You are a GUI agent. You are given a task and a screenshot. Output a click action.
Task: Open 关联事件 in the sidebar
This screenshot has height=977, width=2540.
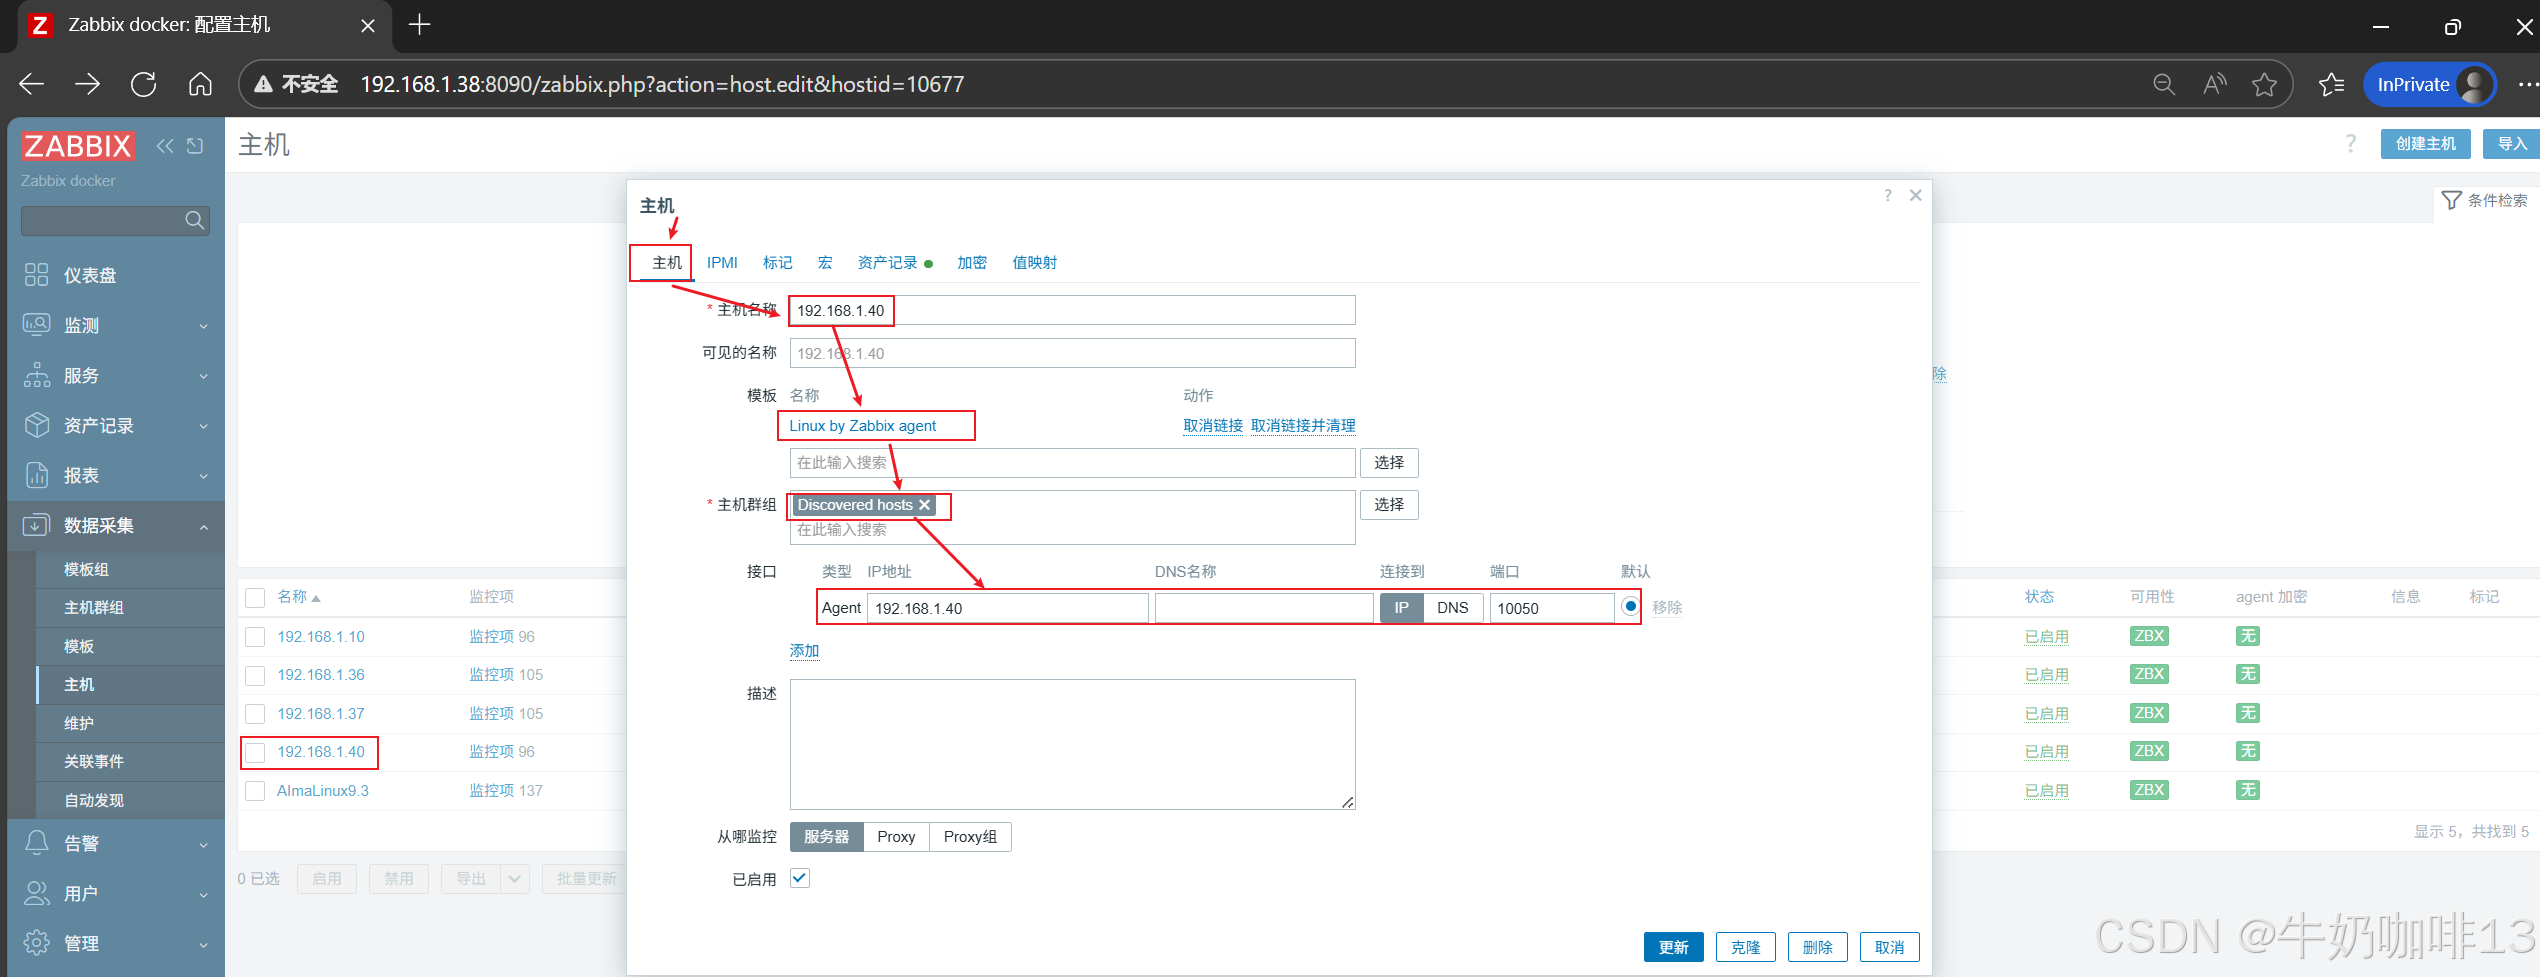coord(130,761)
